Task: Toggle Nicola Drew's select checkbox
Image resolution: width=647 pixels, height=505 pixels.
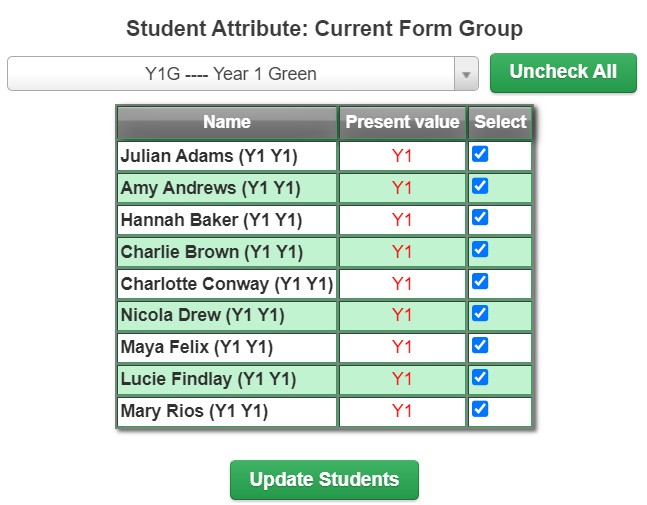Action: (480, 313)
